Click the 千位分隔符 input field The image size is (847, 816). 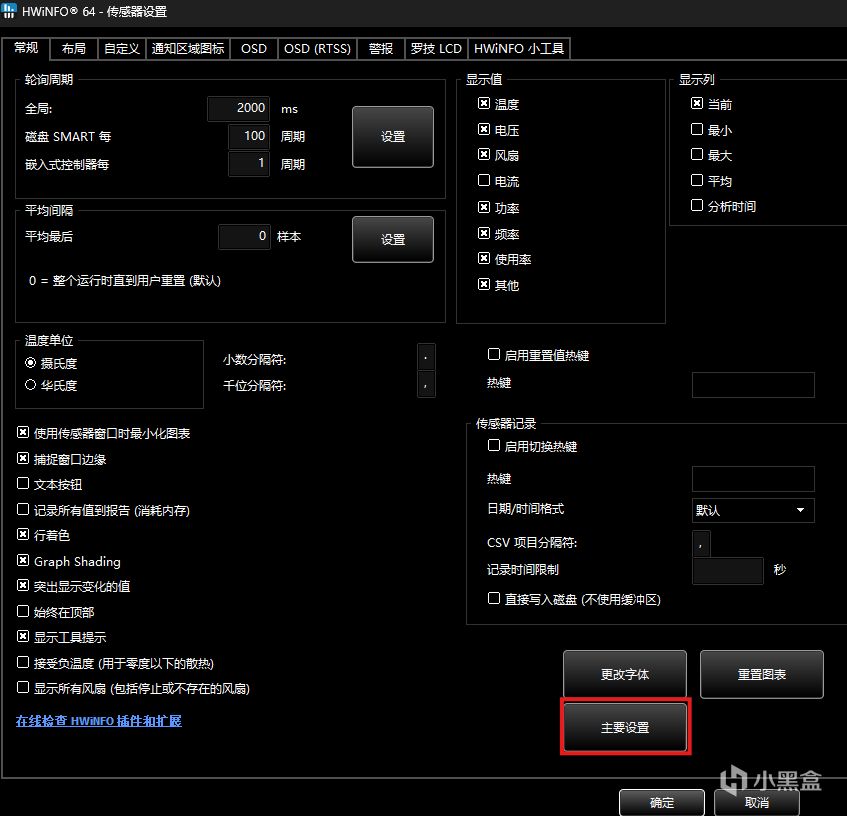[426, 385]
